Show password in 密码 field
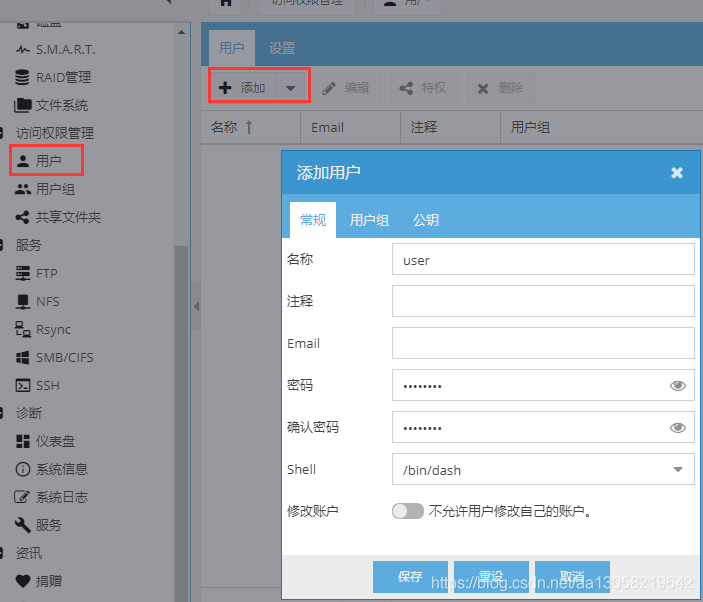Screen dimensions: 703x602 [677, 385]
